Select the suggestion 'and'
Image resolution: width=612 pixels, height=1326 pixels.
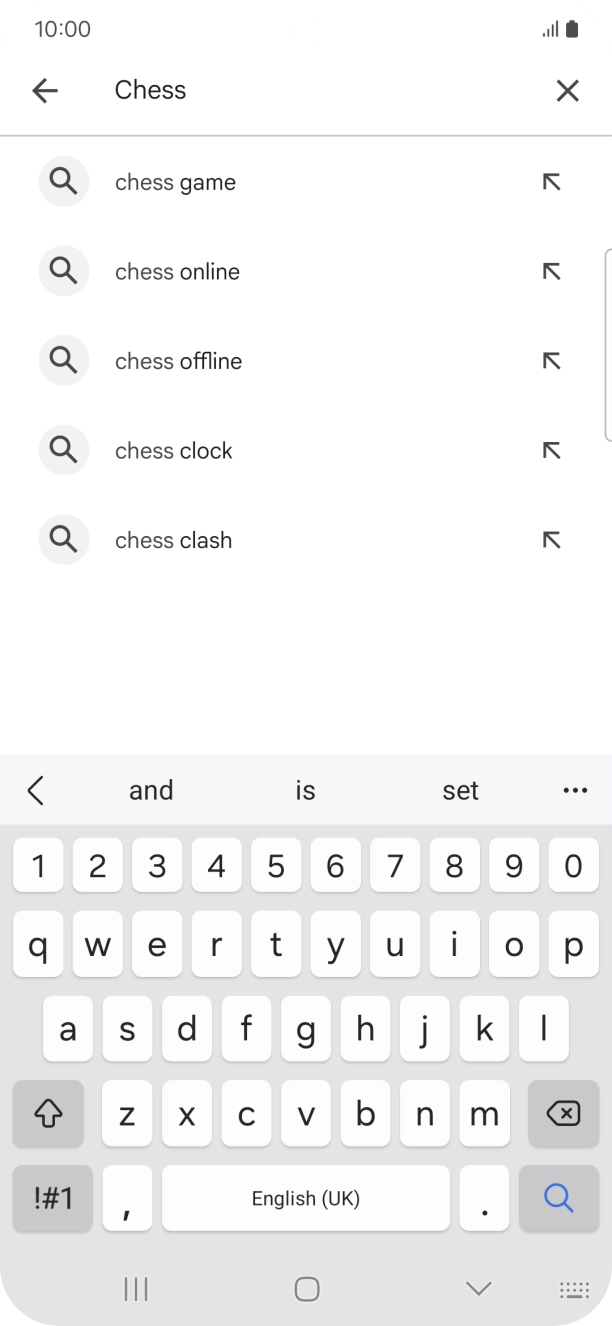[151, 790]
